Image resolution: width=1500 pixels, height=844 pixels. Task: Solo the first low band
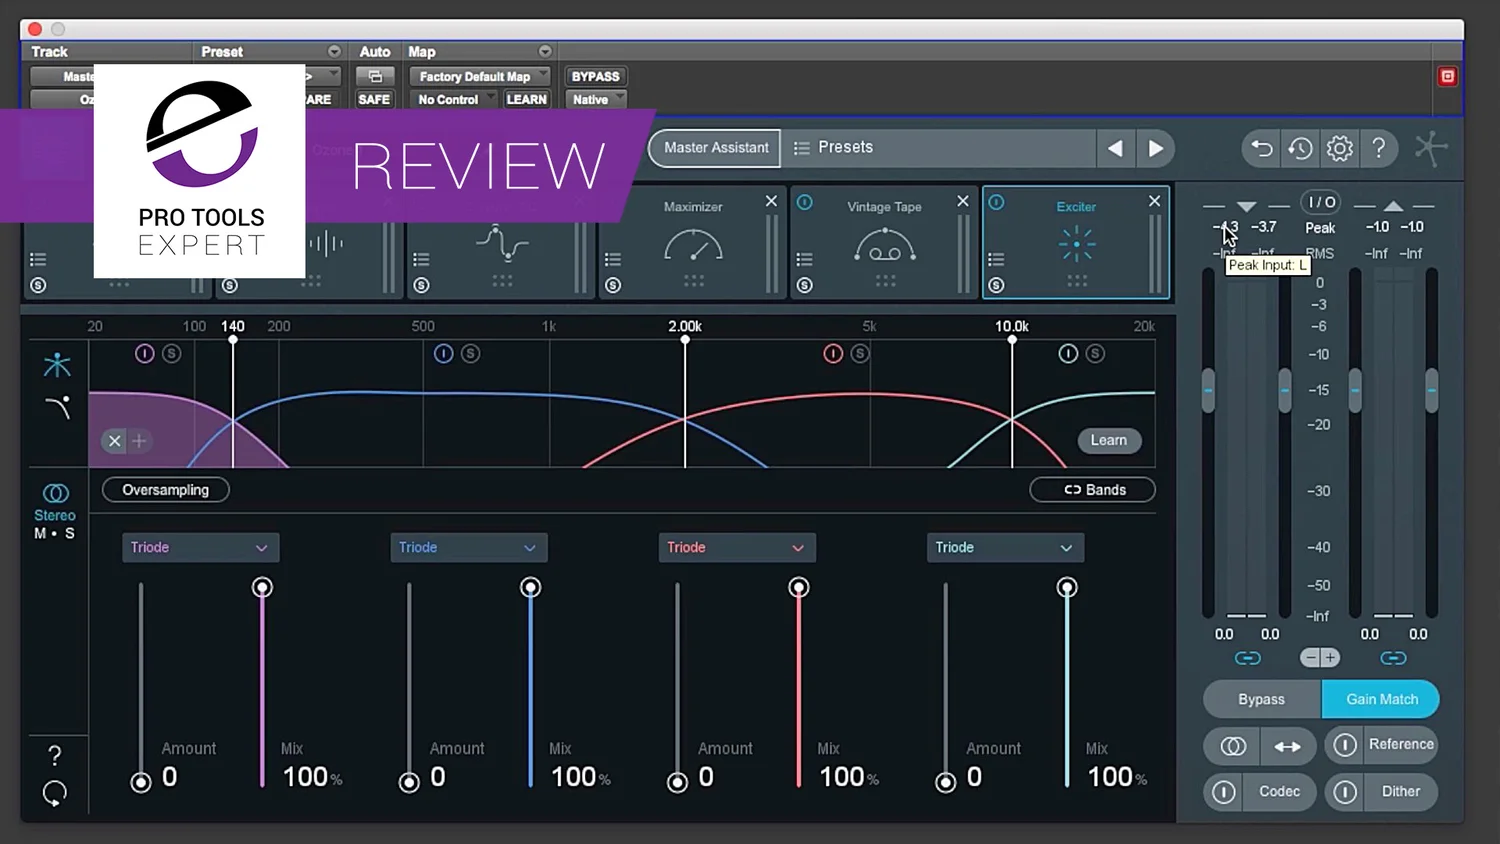[x=172, y=353]
